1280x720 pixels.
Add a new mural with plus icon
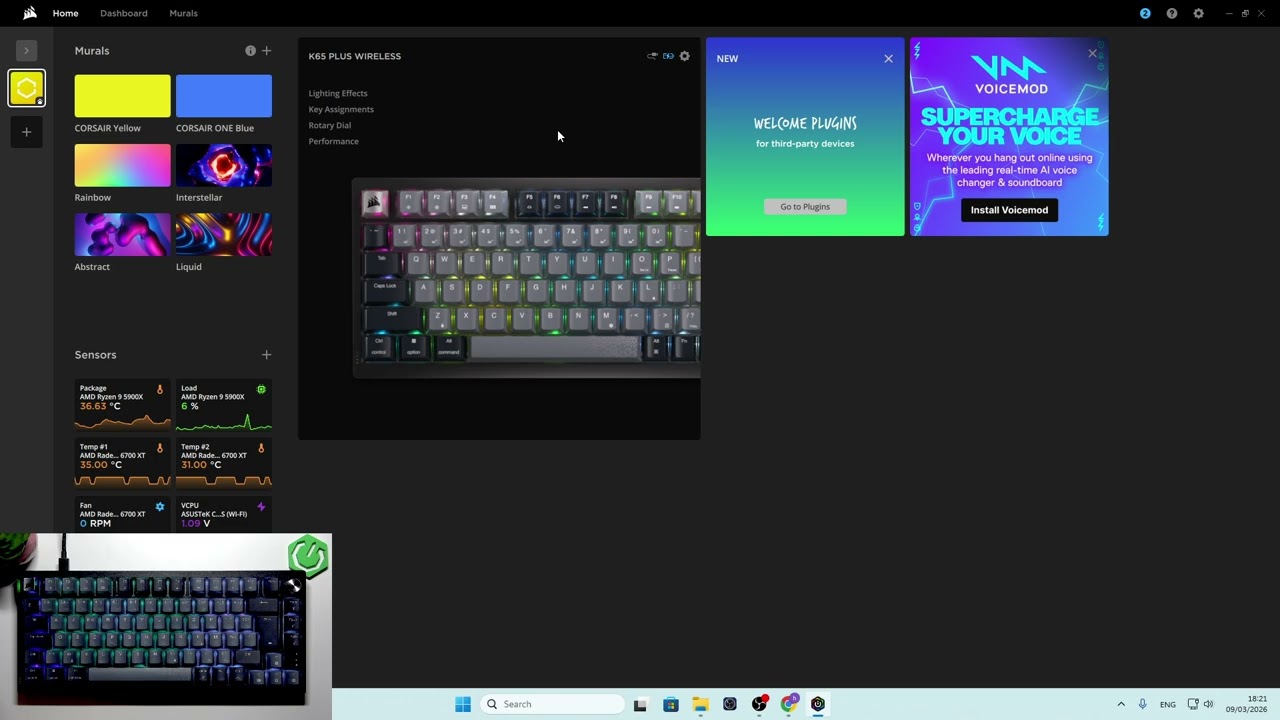tap(266, 50)
